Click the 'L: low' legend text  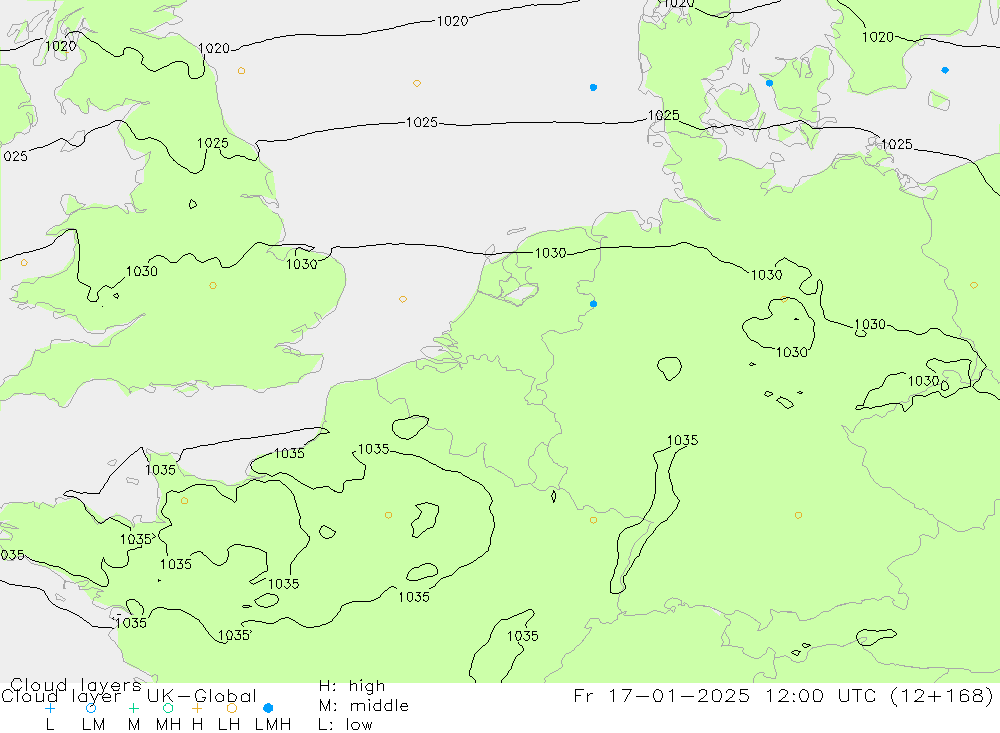(346, 725)
